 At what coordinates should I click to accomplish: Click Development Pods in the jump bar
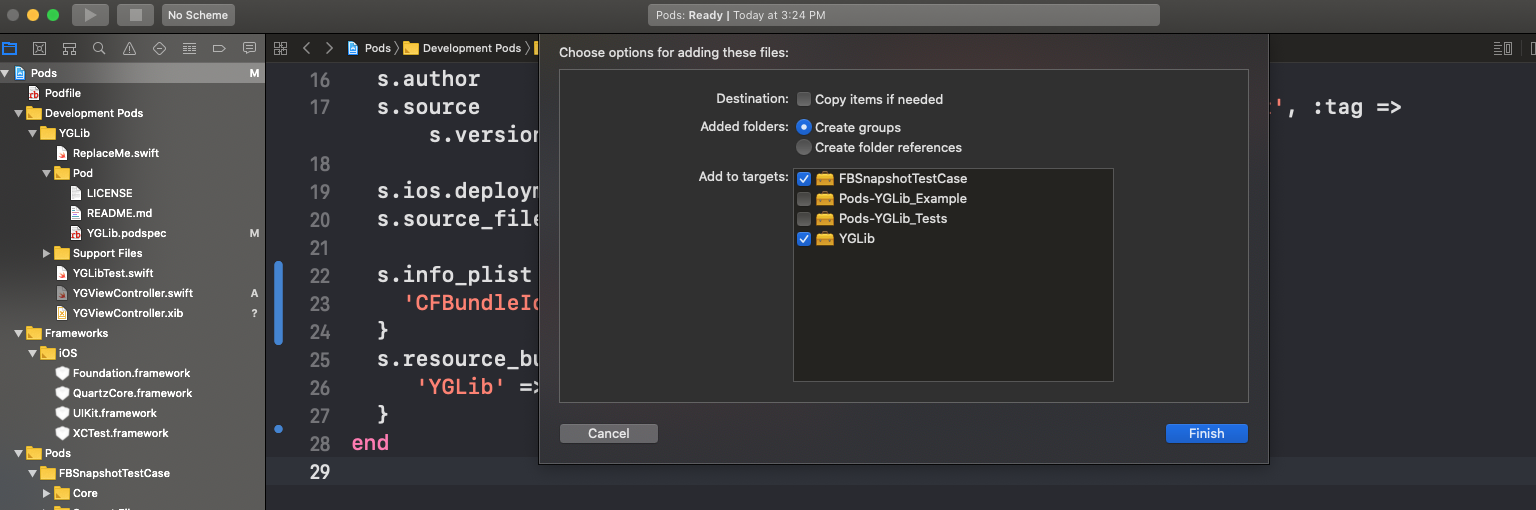(463, 48)
